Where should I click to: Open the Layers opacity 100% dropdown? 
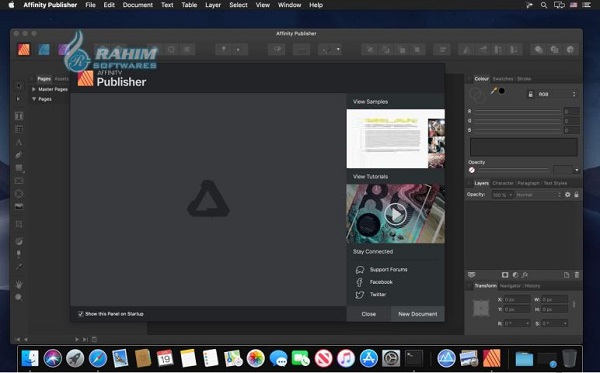(x=502, y=195)
